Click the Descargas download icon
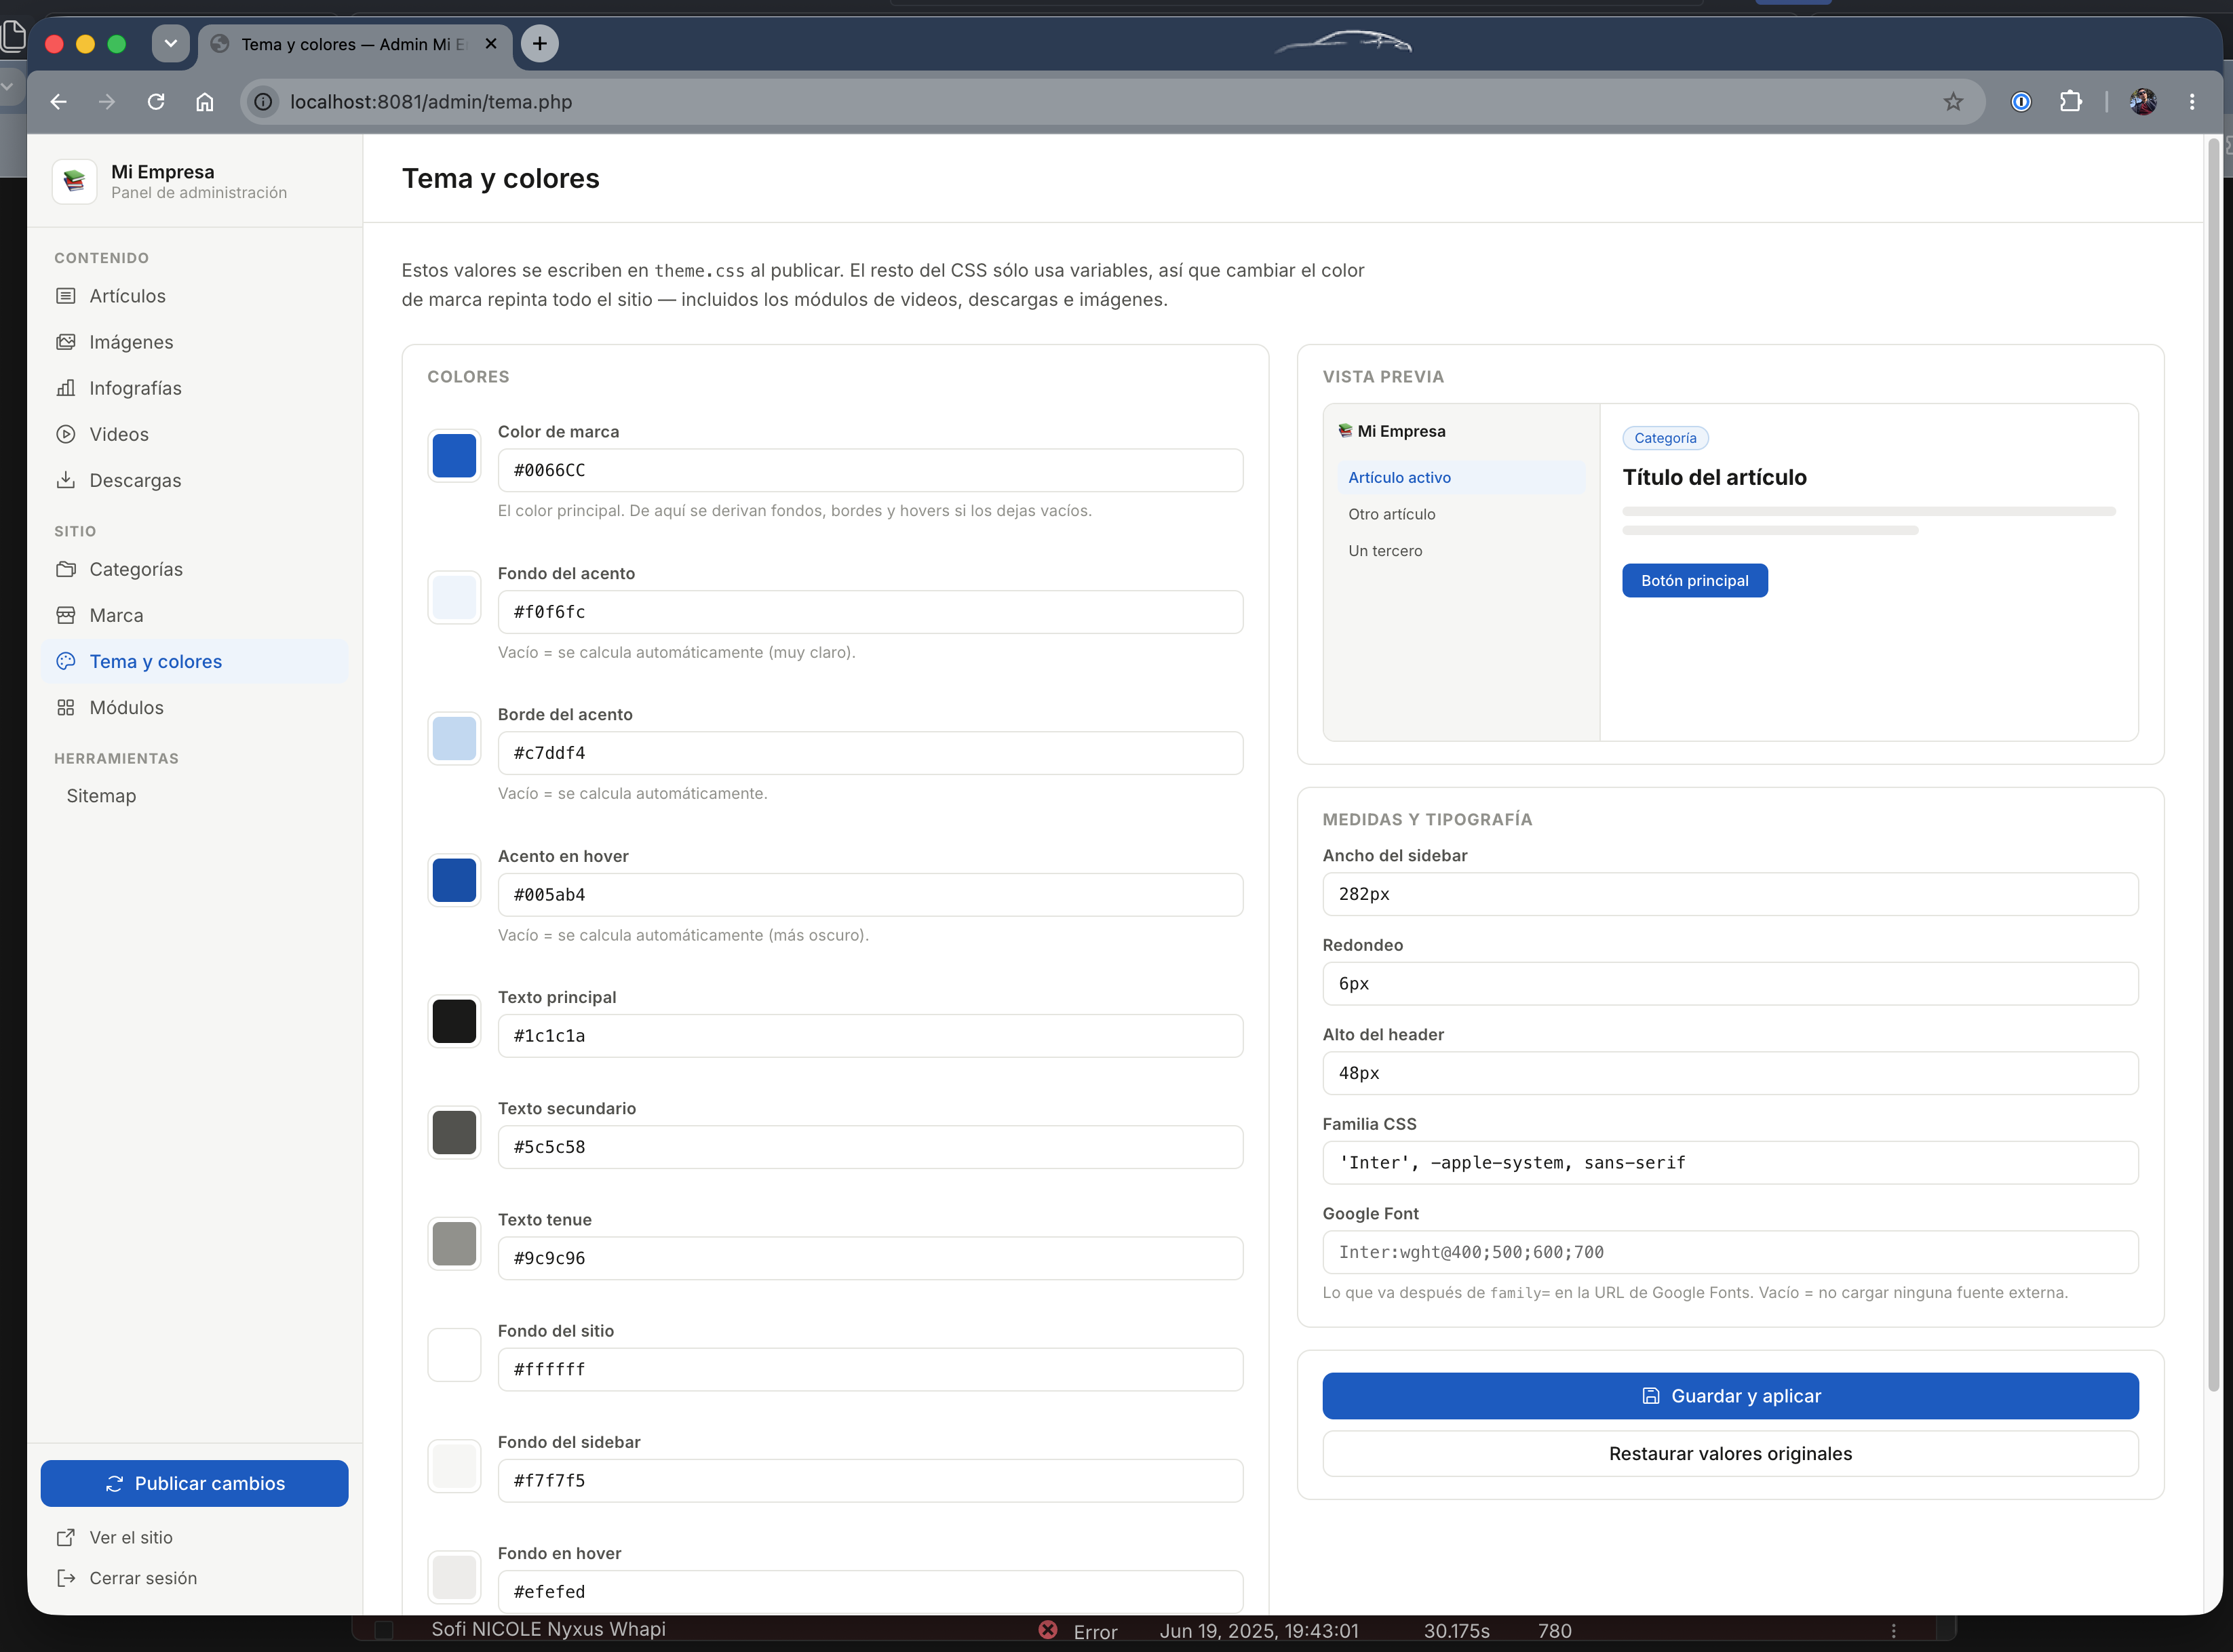 [x=66, y=480]
